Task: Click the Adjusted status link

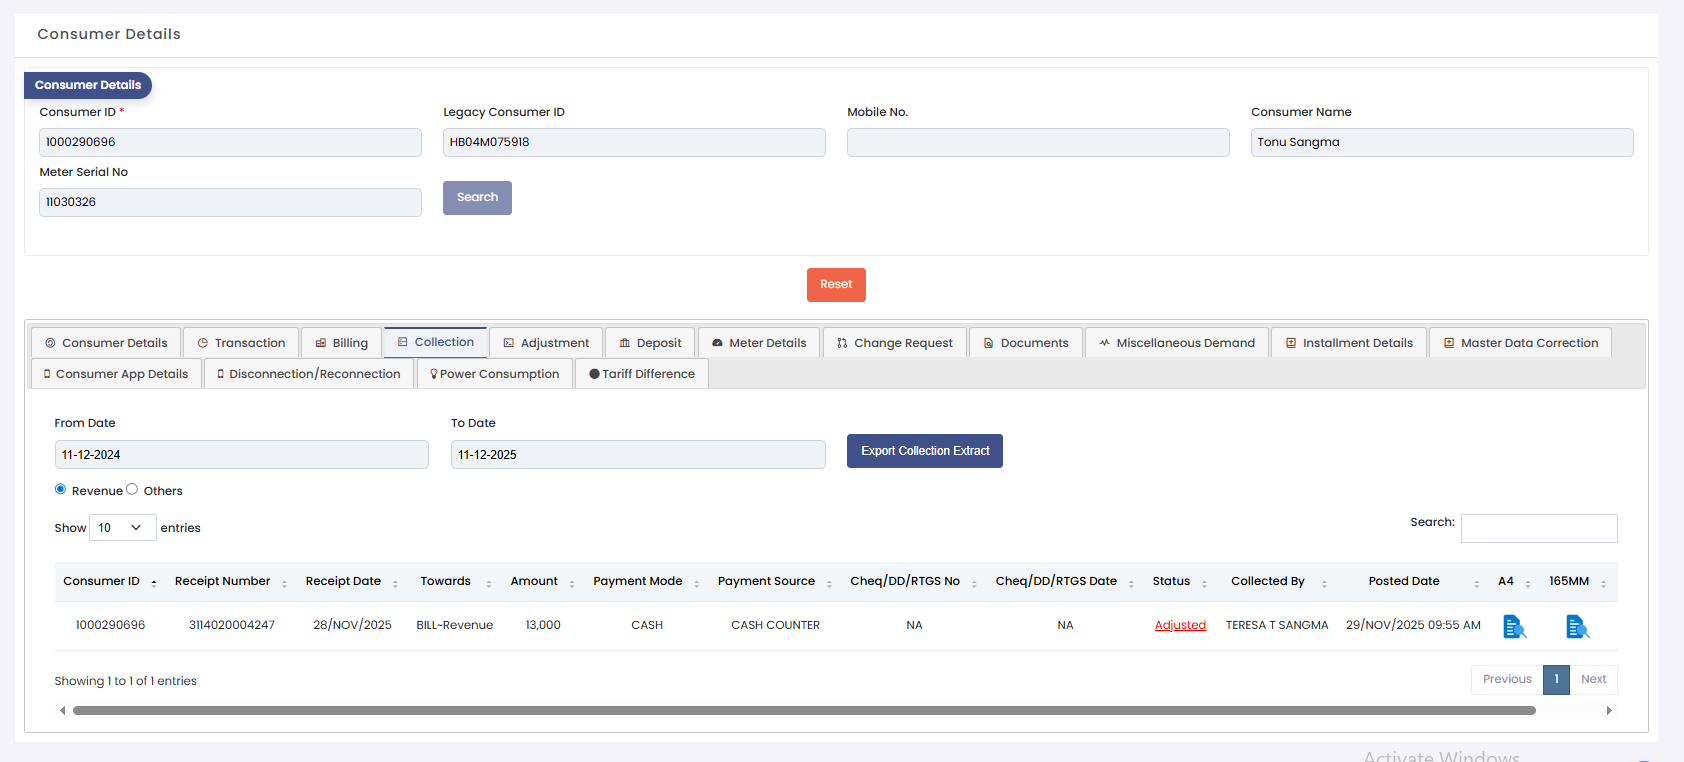Action: click(1180, 625)
